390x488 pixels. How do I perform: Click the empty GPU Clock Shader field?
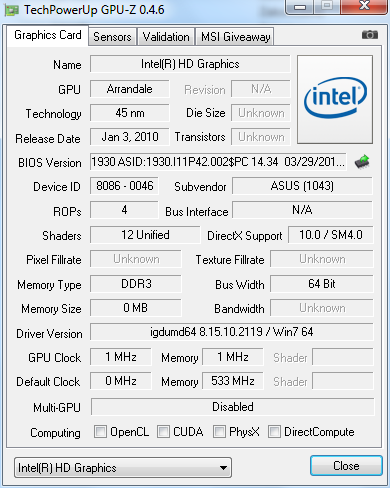(343, 357)
